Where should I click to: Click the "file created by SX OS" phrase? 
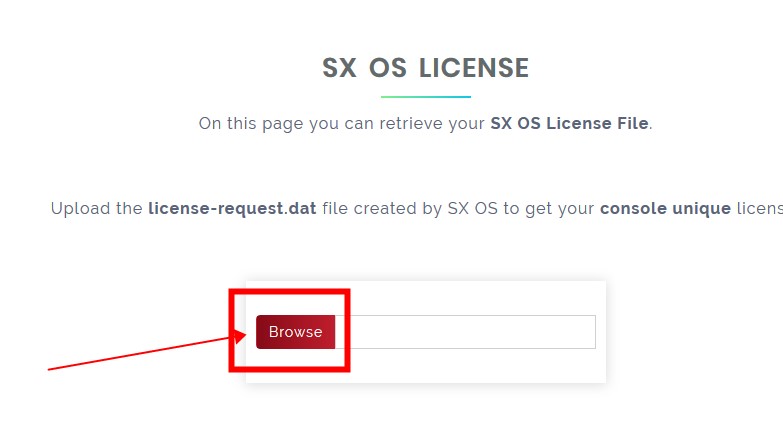tap(409, 208)
